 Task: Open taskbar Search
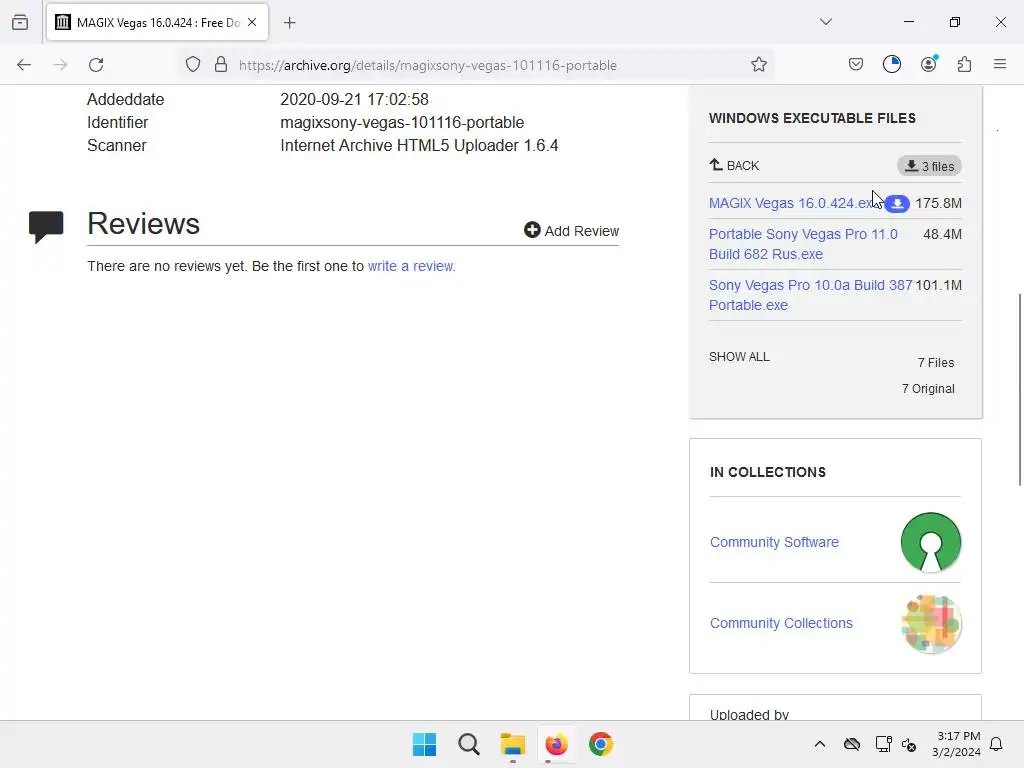pyautogui.click(x=469, y=744)
